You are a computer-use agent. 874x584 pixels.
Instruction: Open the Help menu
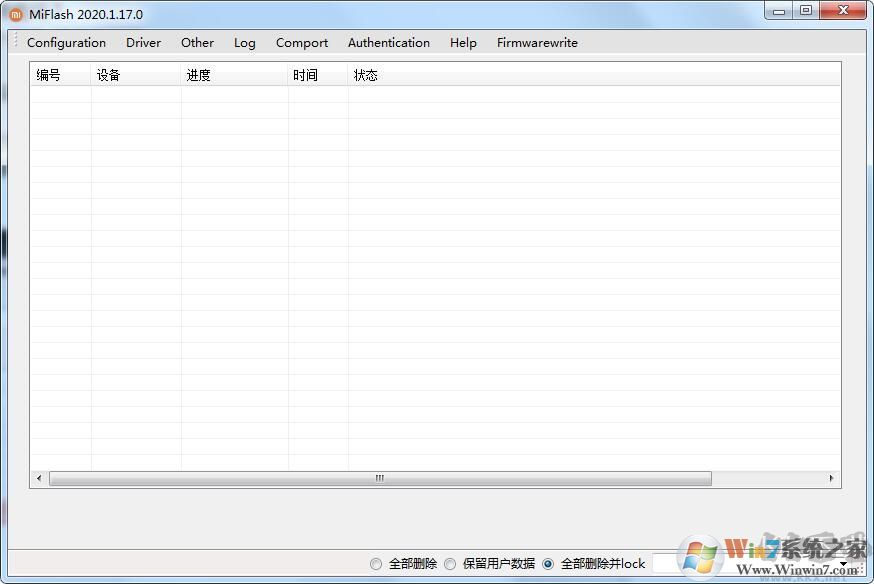tap(462, 42)
